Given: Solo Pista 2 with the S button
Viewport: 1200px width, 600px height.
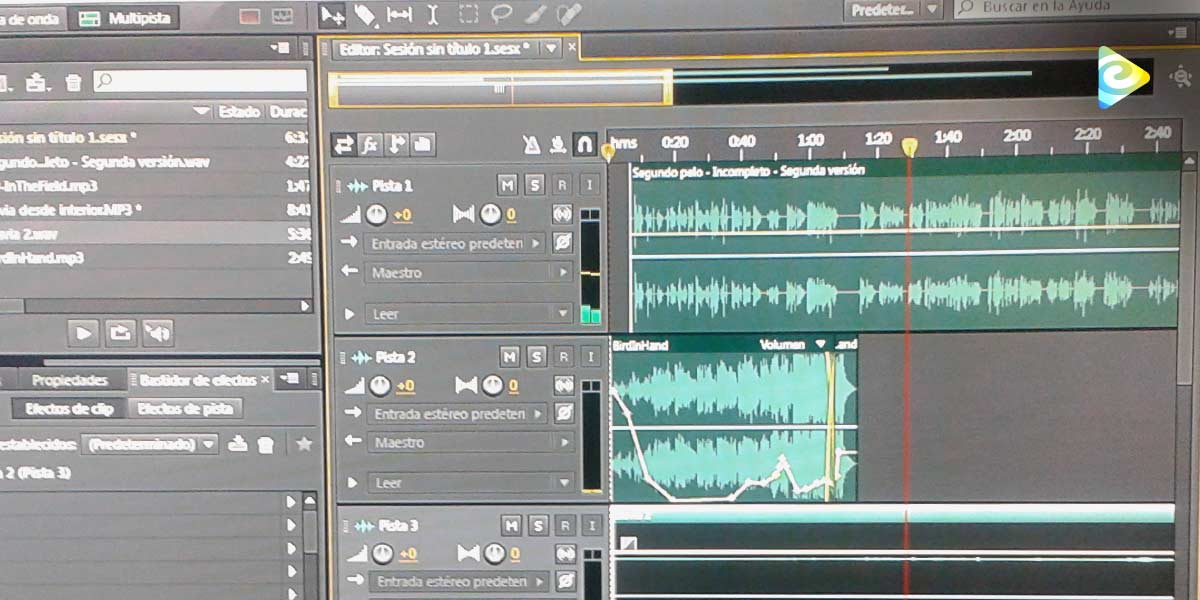Looking at the screenshot, I should coord(537,357).
